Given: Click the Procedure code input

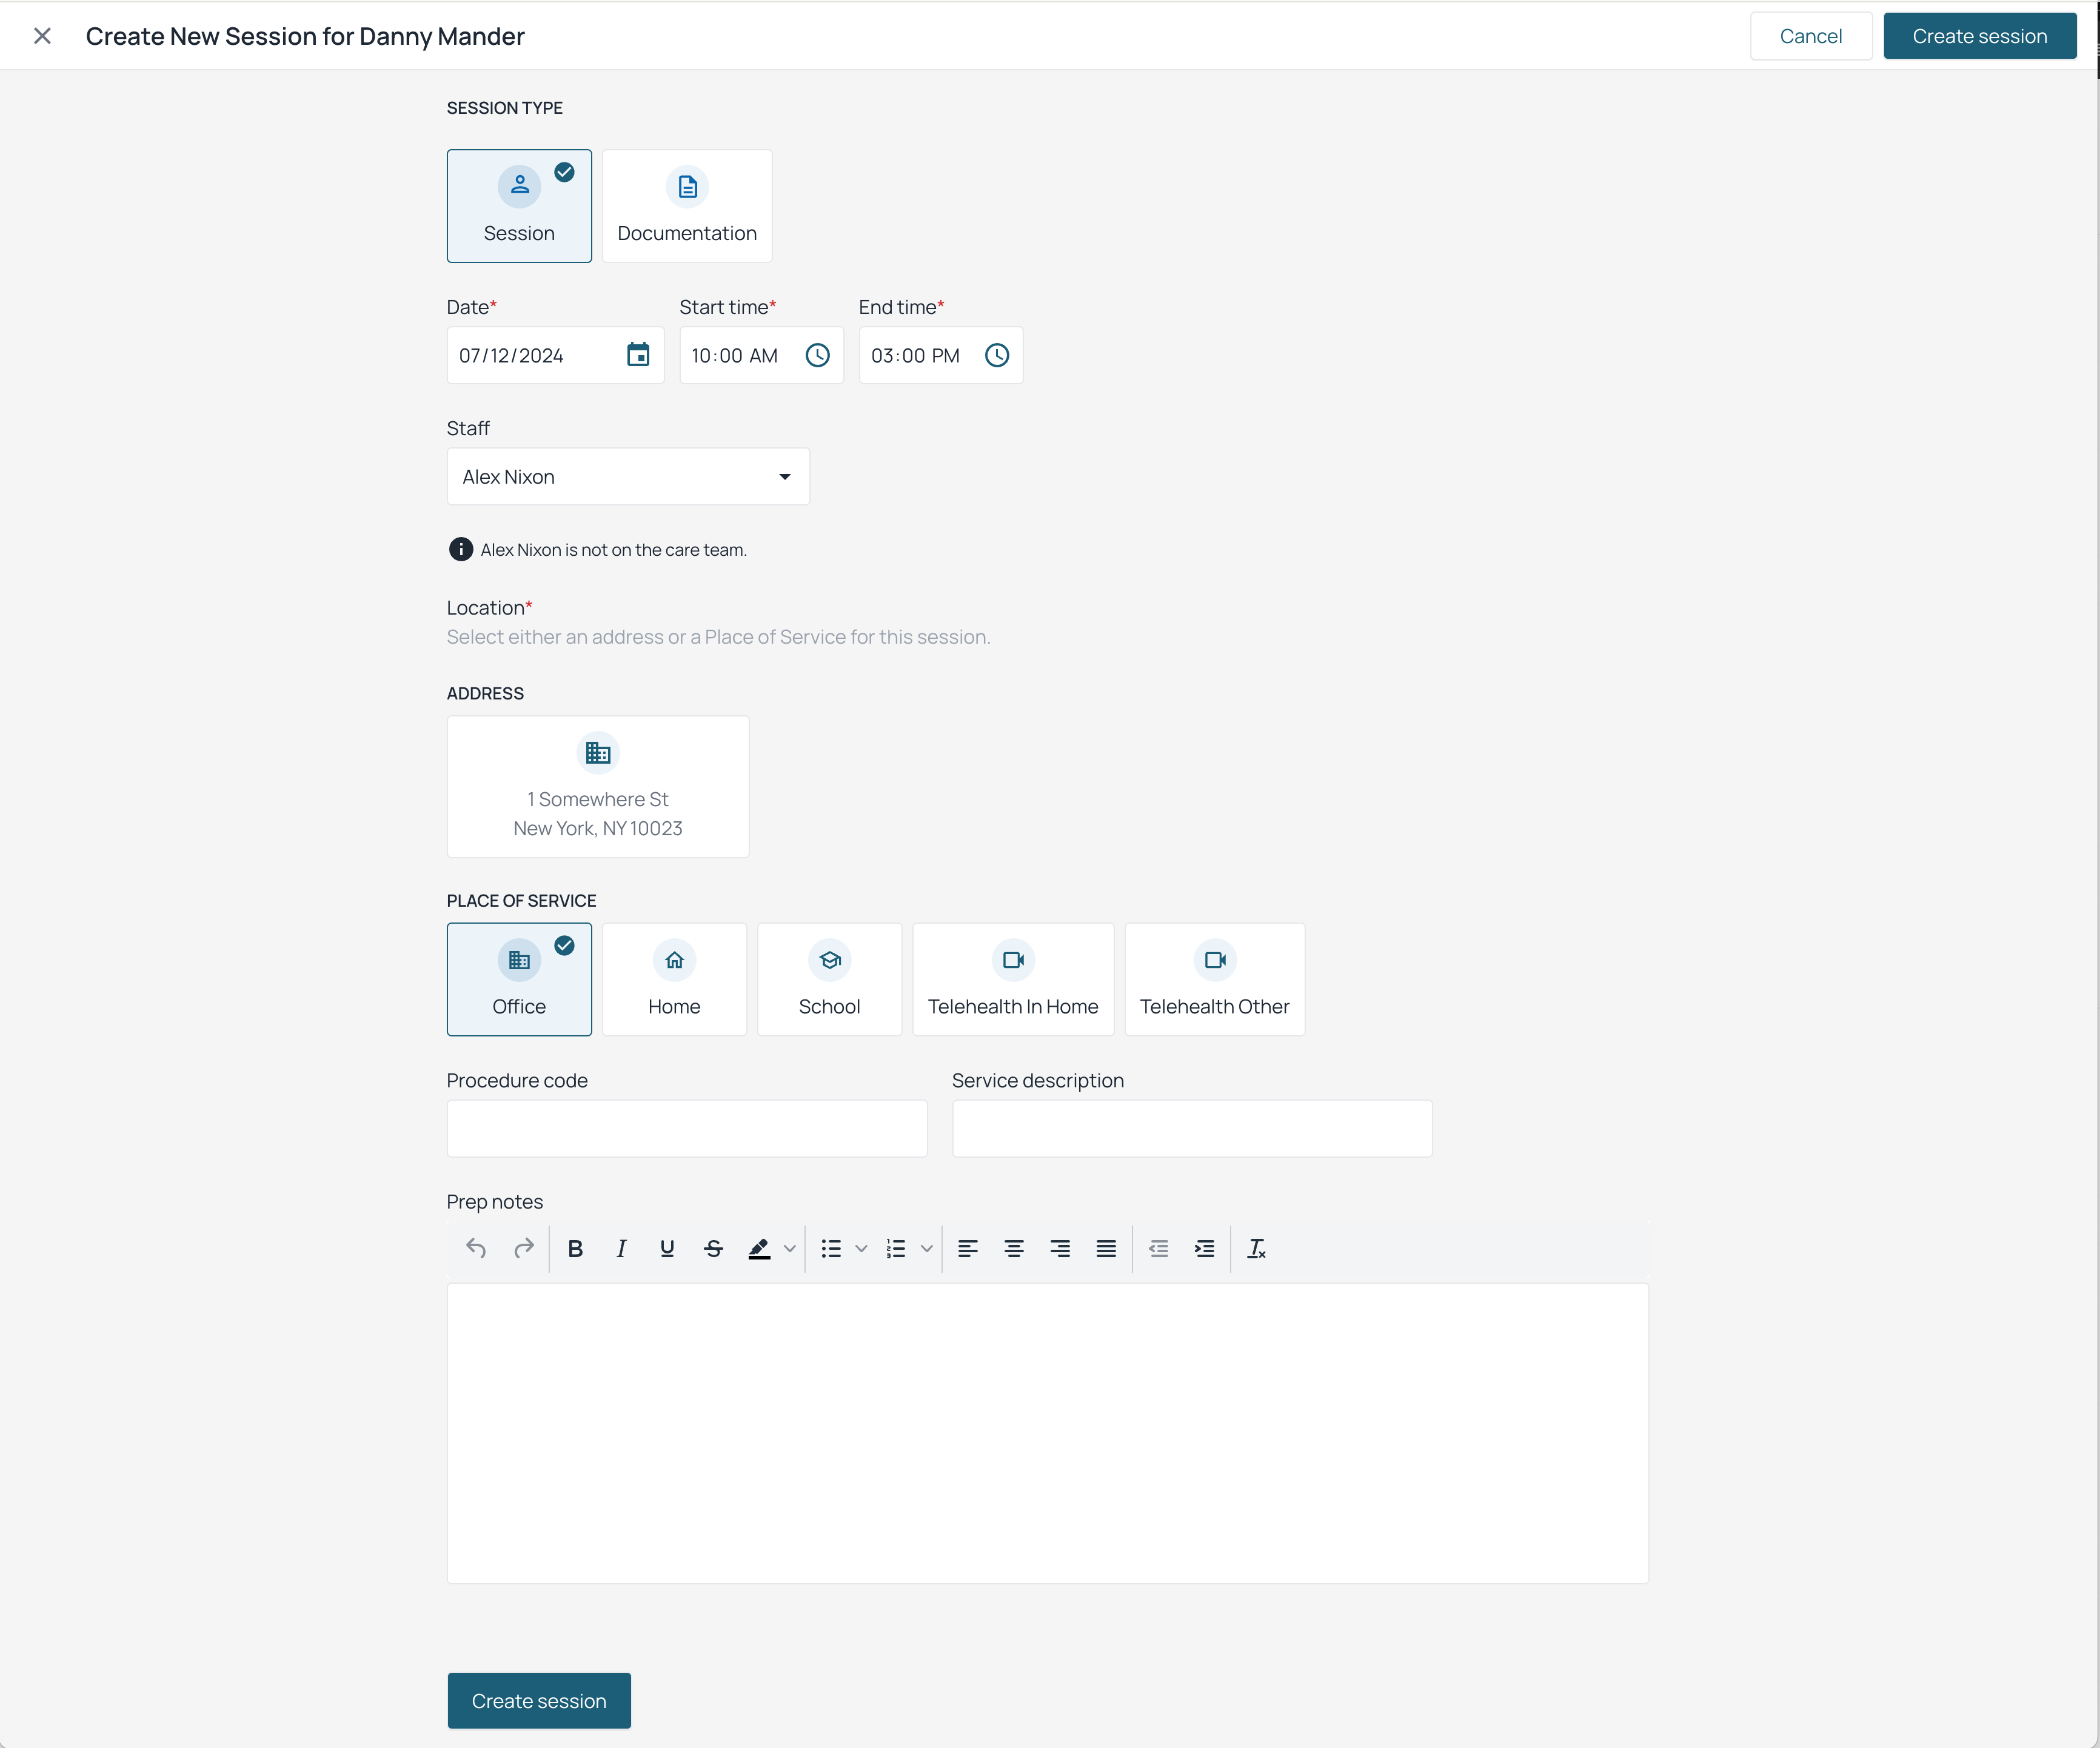Looking at the screenshot, I should point(687,1128).
